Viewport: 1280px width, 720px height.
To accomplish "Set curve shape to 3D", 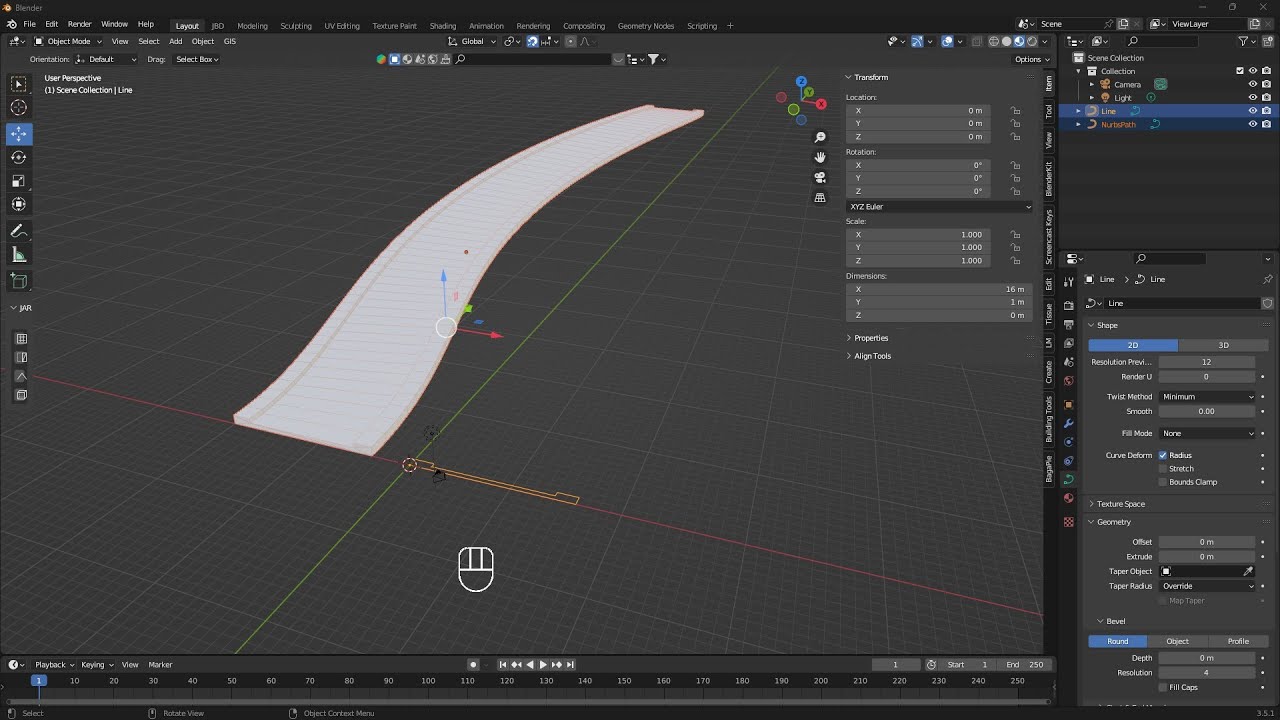I will (x=1223, y=345).
